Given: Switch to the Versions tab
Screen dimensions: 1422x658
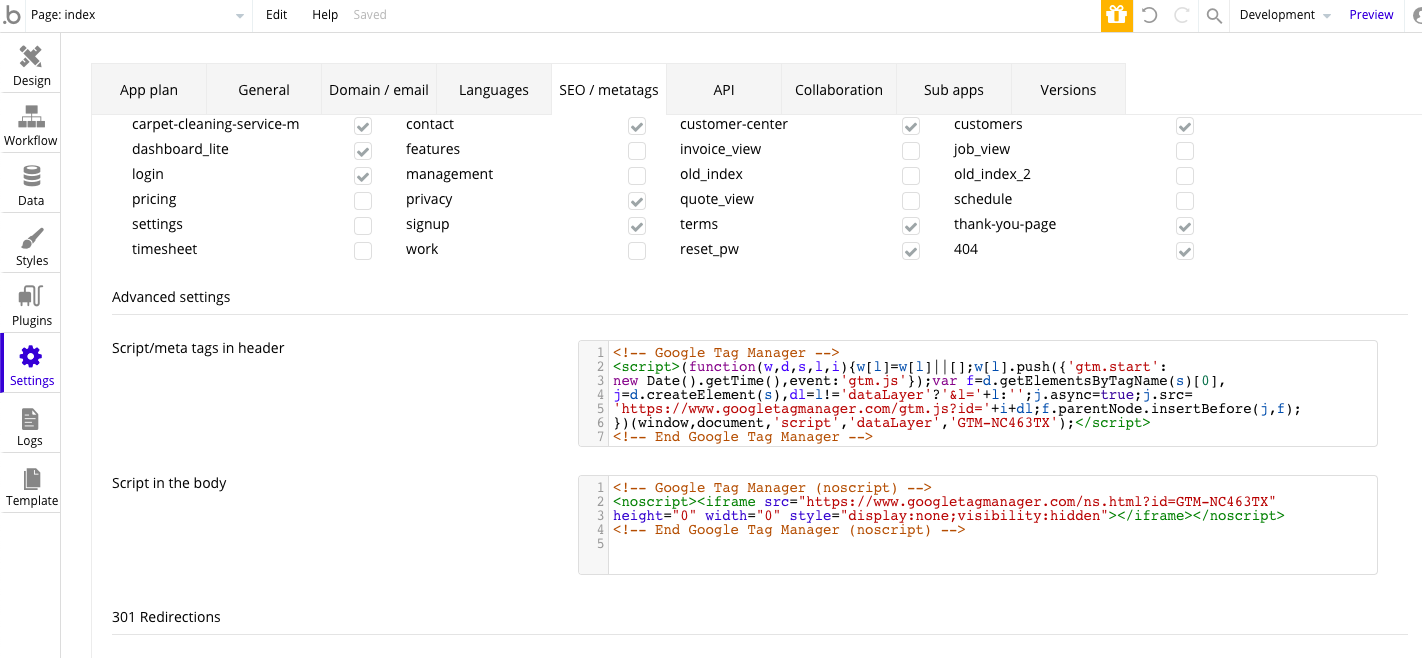Looking at the screenshot, I should point(1068,90).
